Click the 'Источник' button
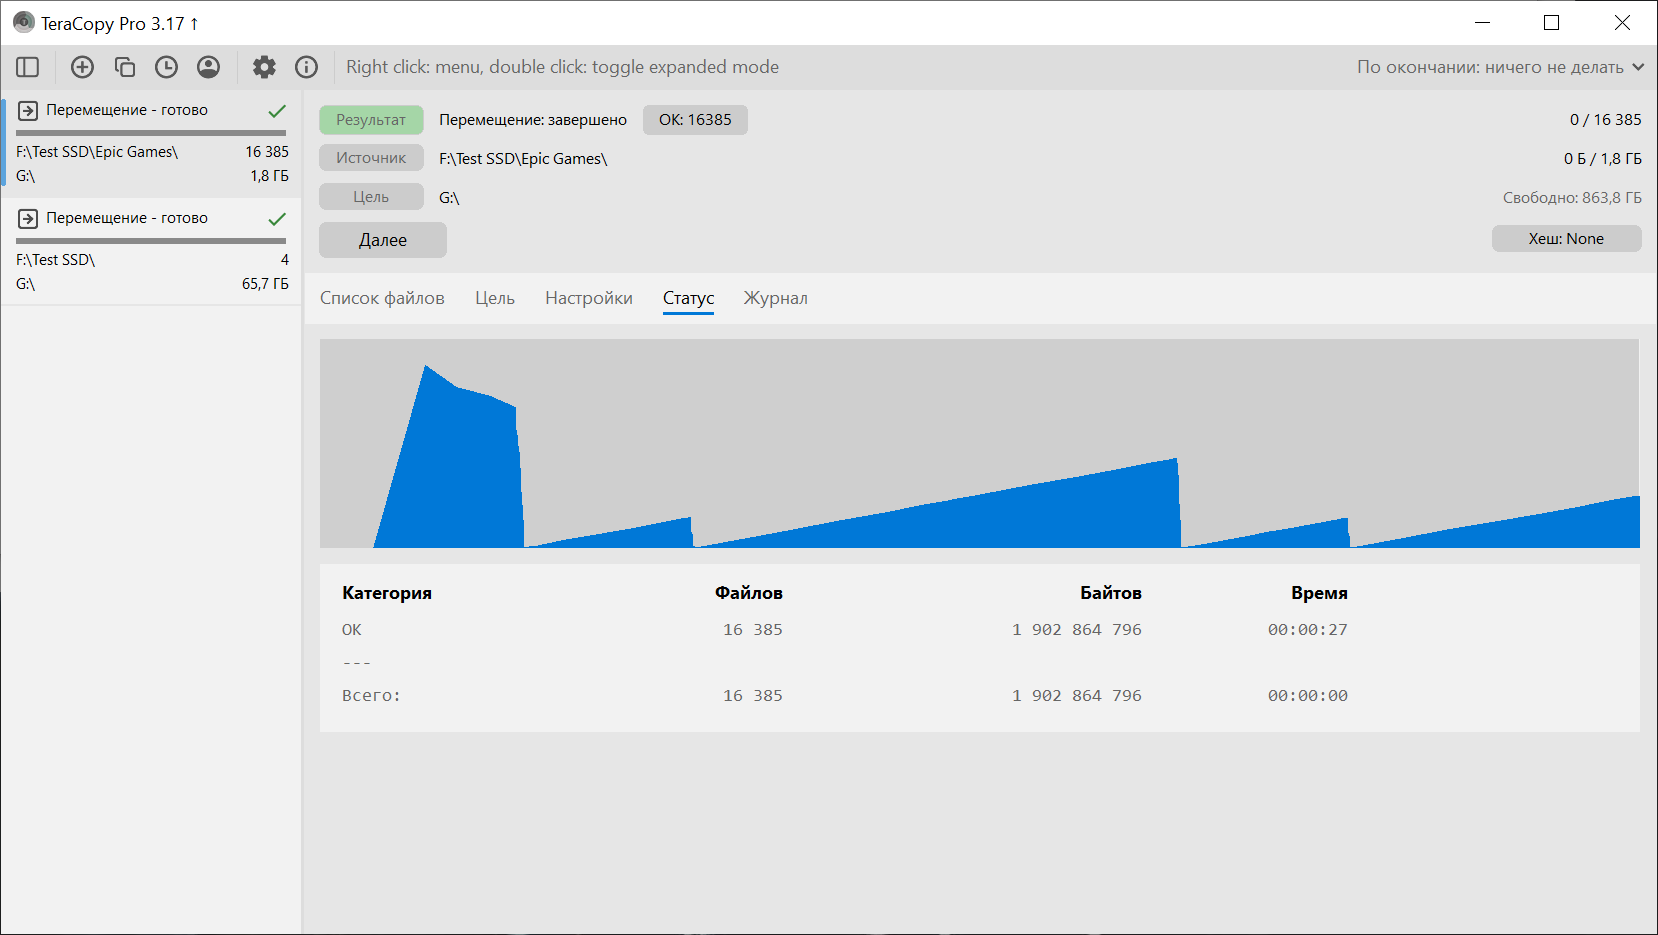1658x935 pixels. coord(371,158)
